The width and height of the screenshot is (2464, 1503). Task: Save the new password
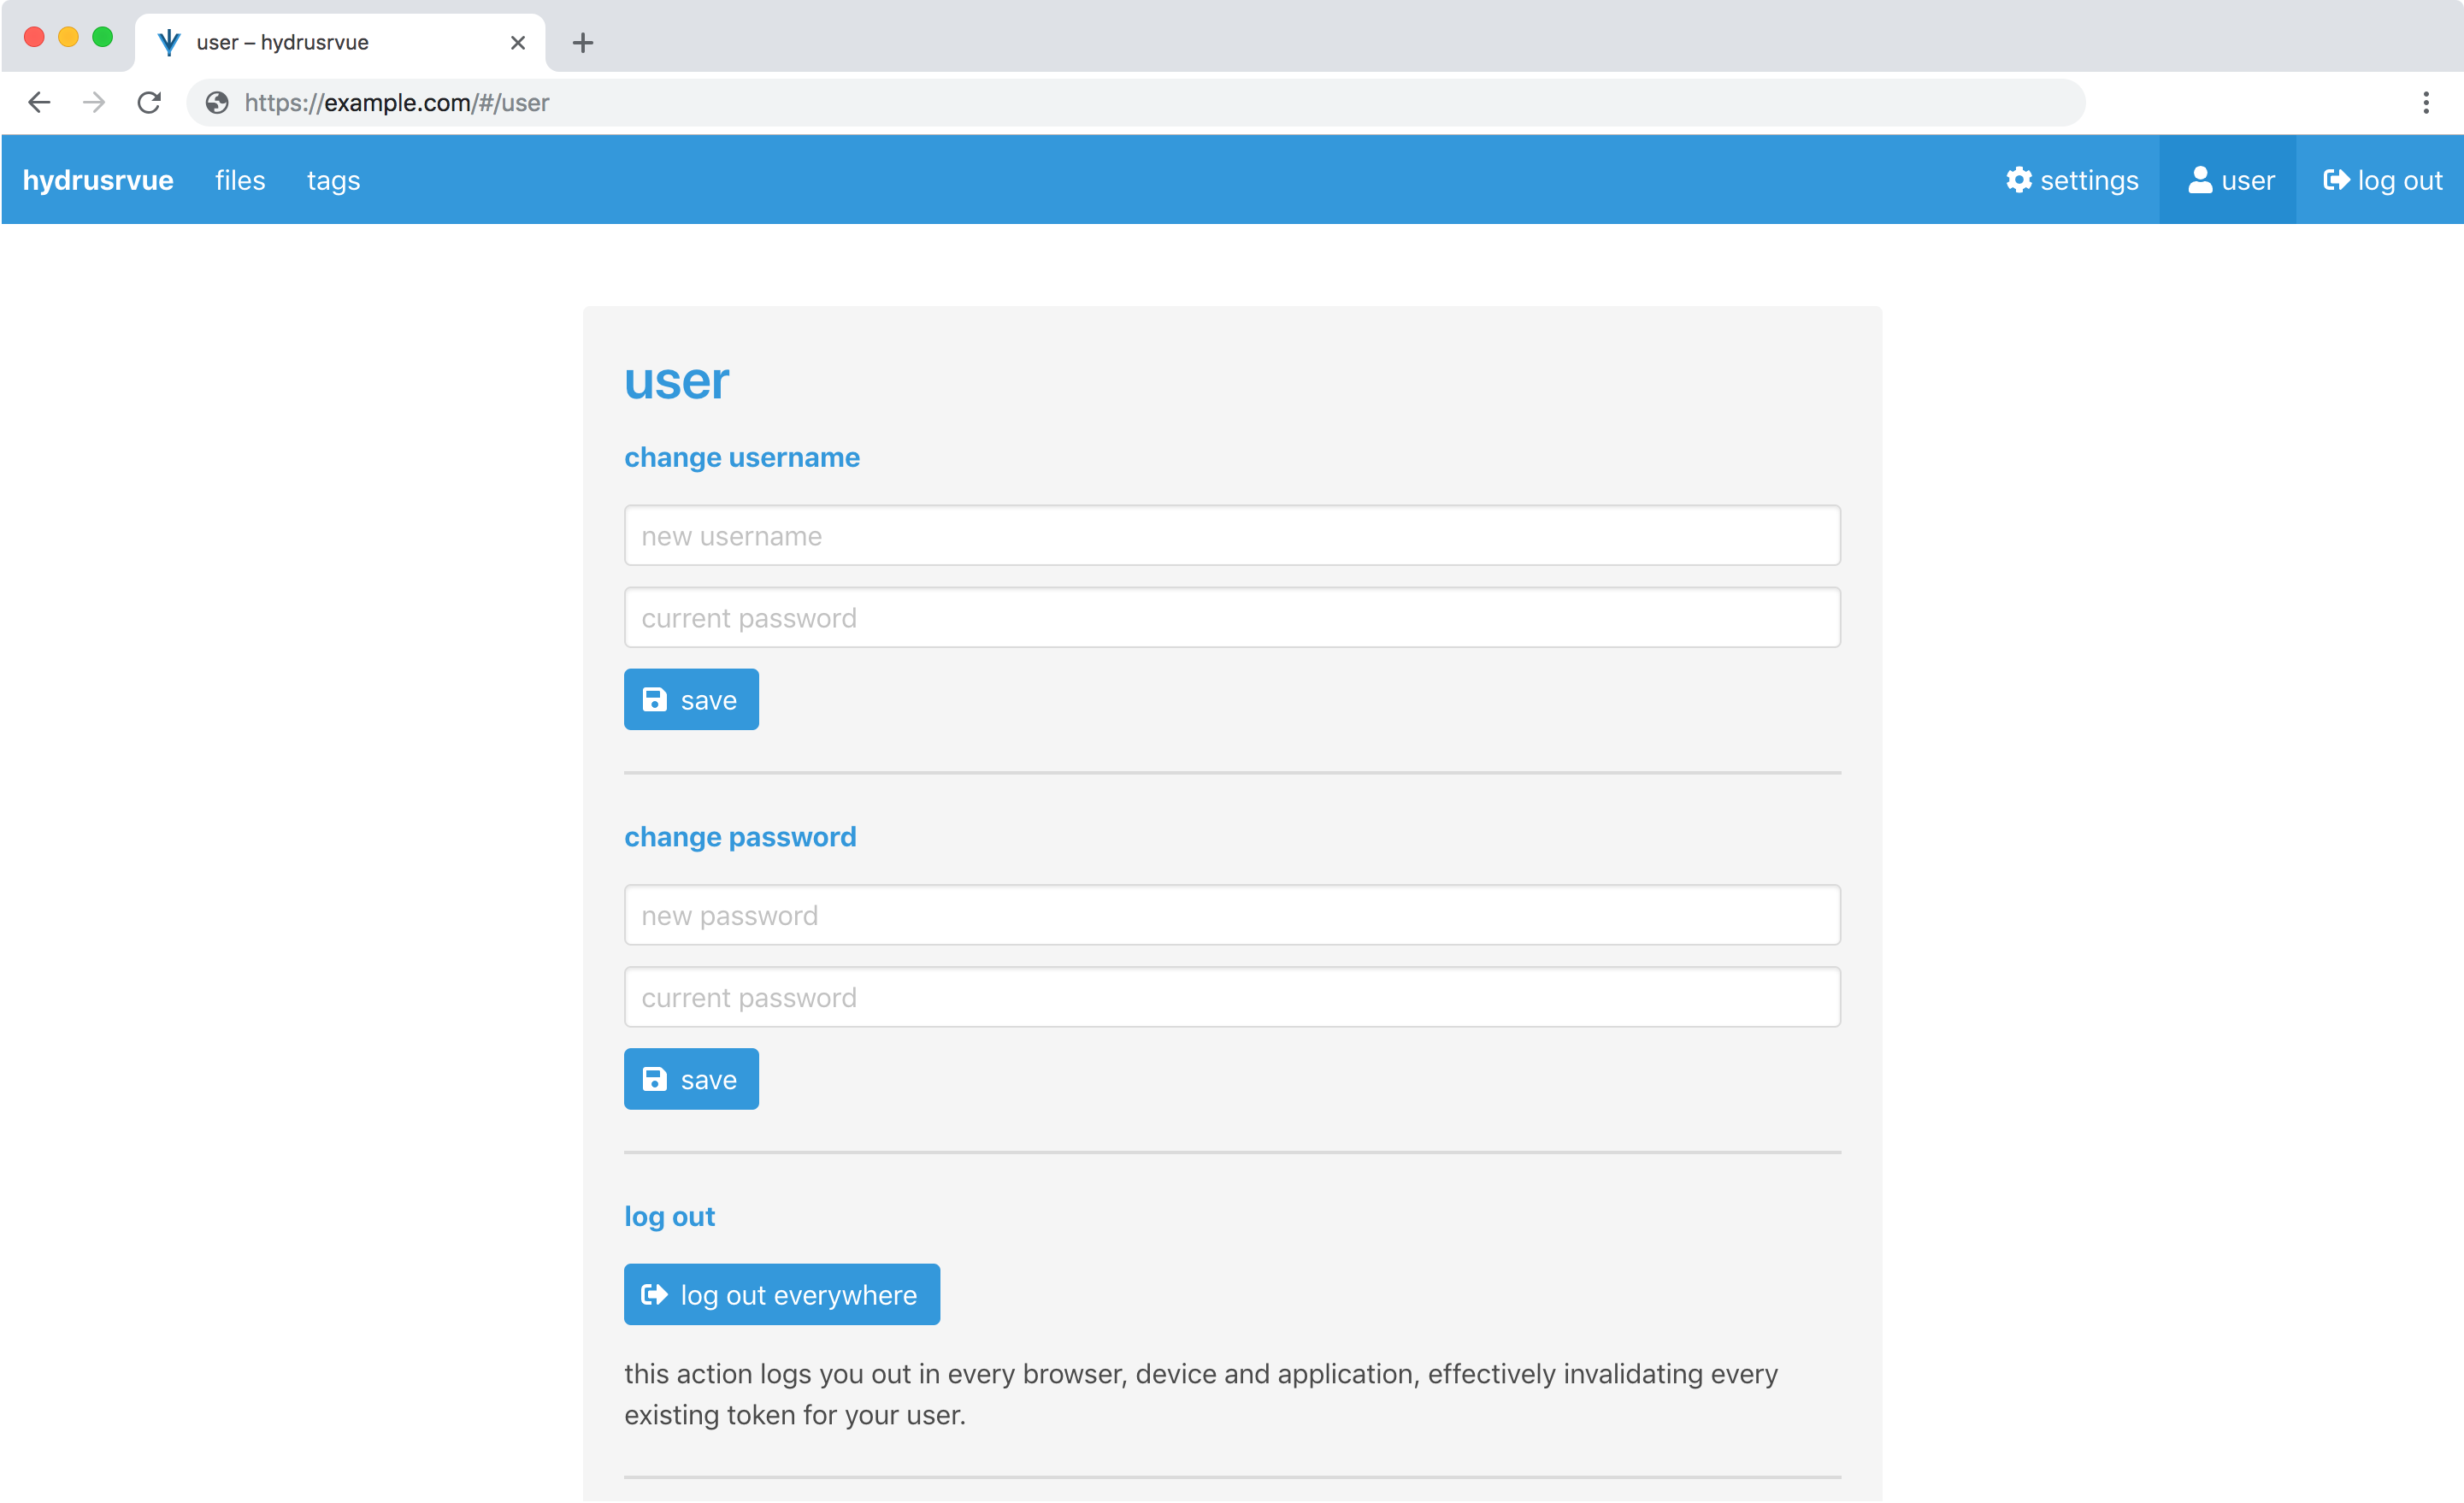[691, 1080]
